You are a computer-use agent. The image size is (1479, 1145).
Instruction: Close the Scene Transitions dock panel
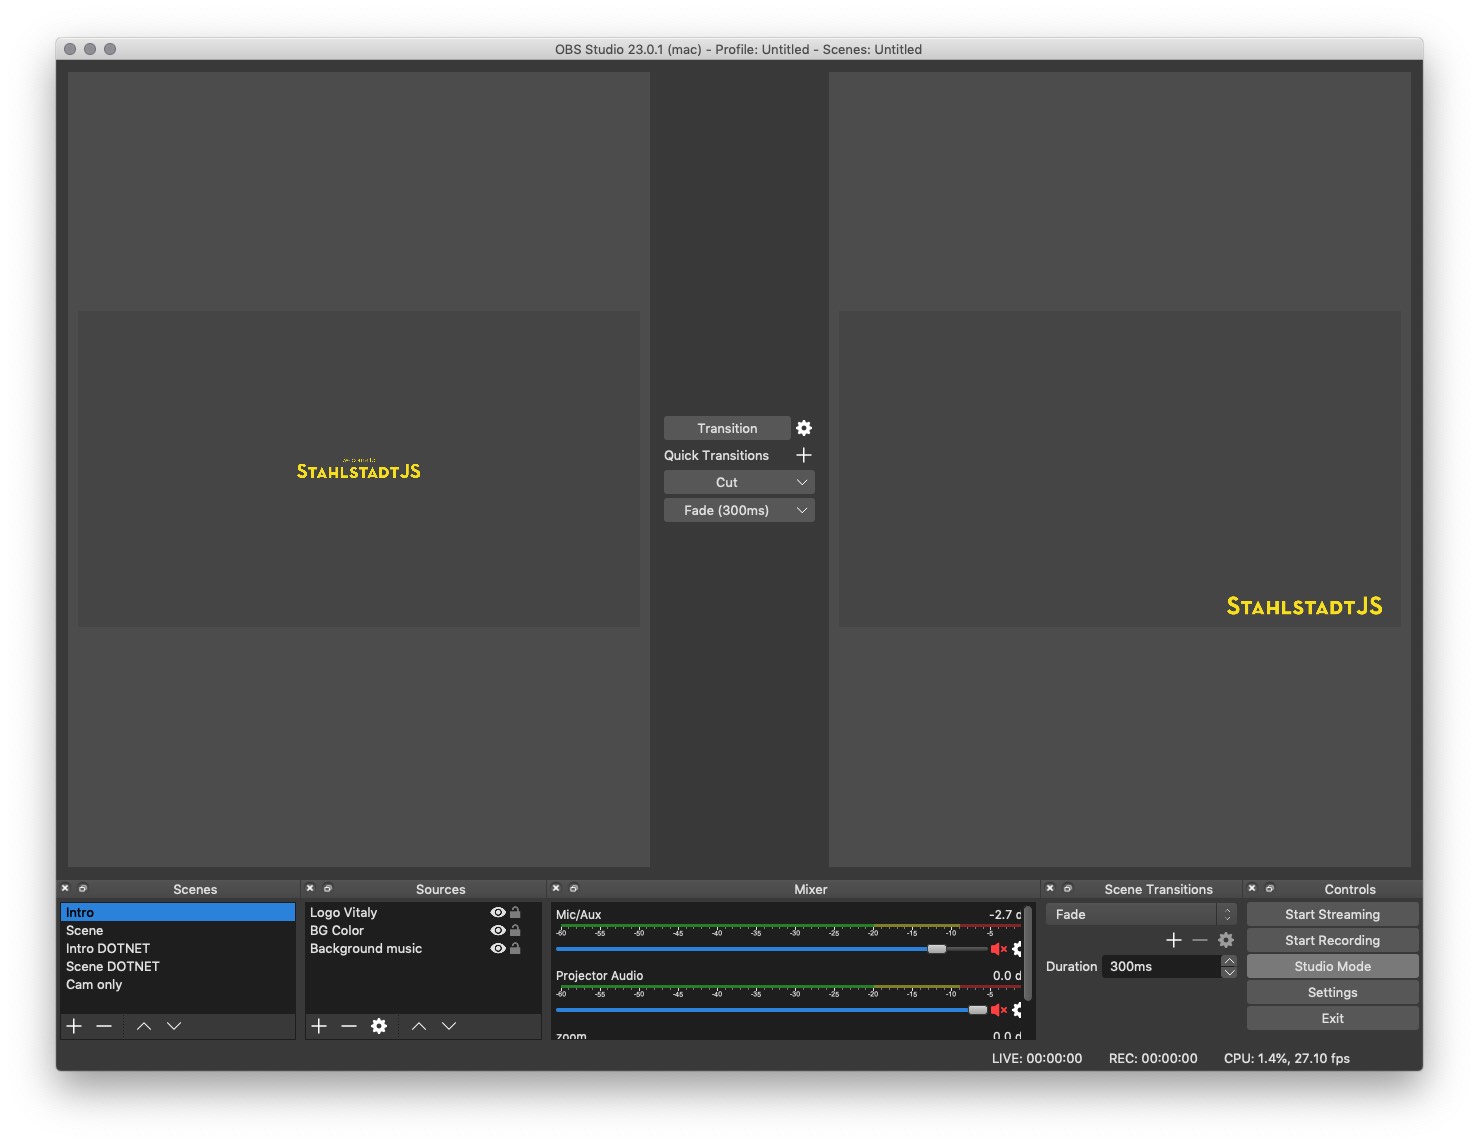[1050, 888]
